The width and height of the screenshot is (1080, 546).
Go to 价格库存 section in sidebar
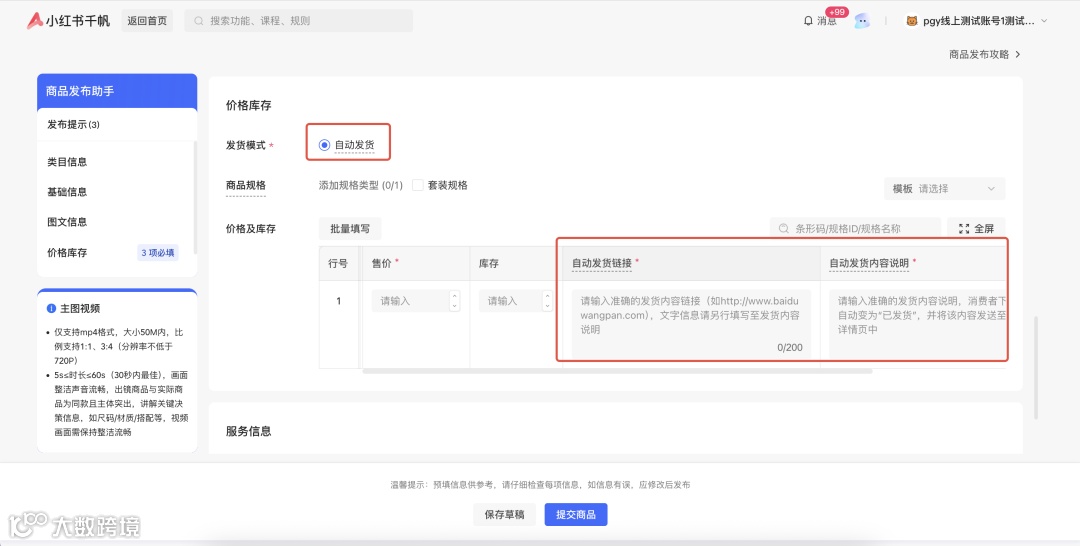pyautogui.click(x=67, y=253)
